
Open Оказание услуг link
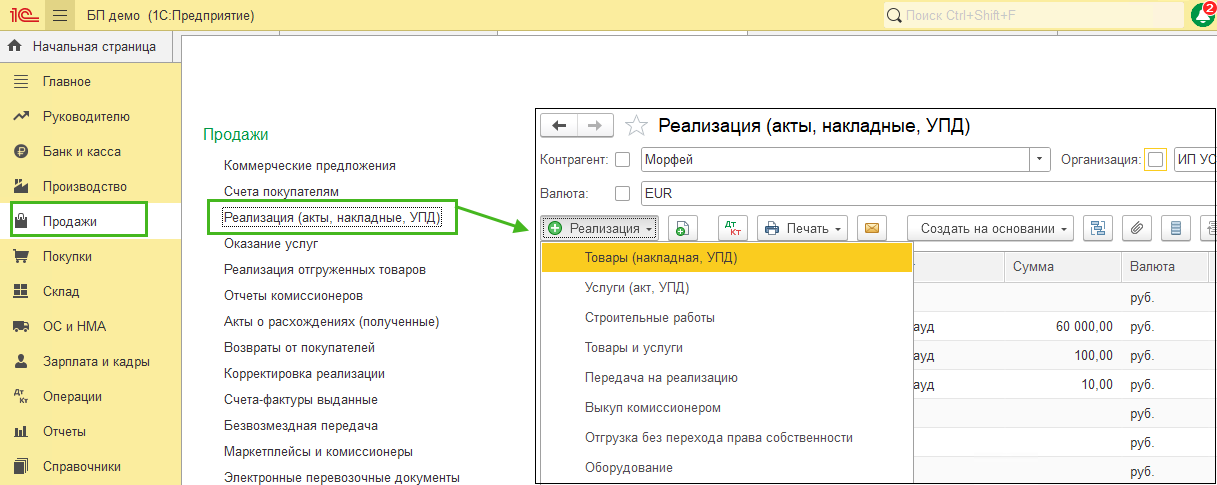click(271, 243)
